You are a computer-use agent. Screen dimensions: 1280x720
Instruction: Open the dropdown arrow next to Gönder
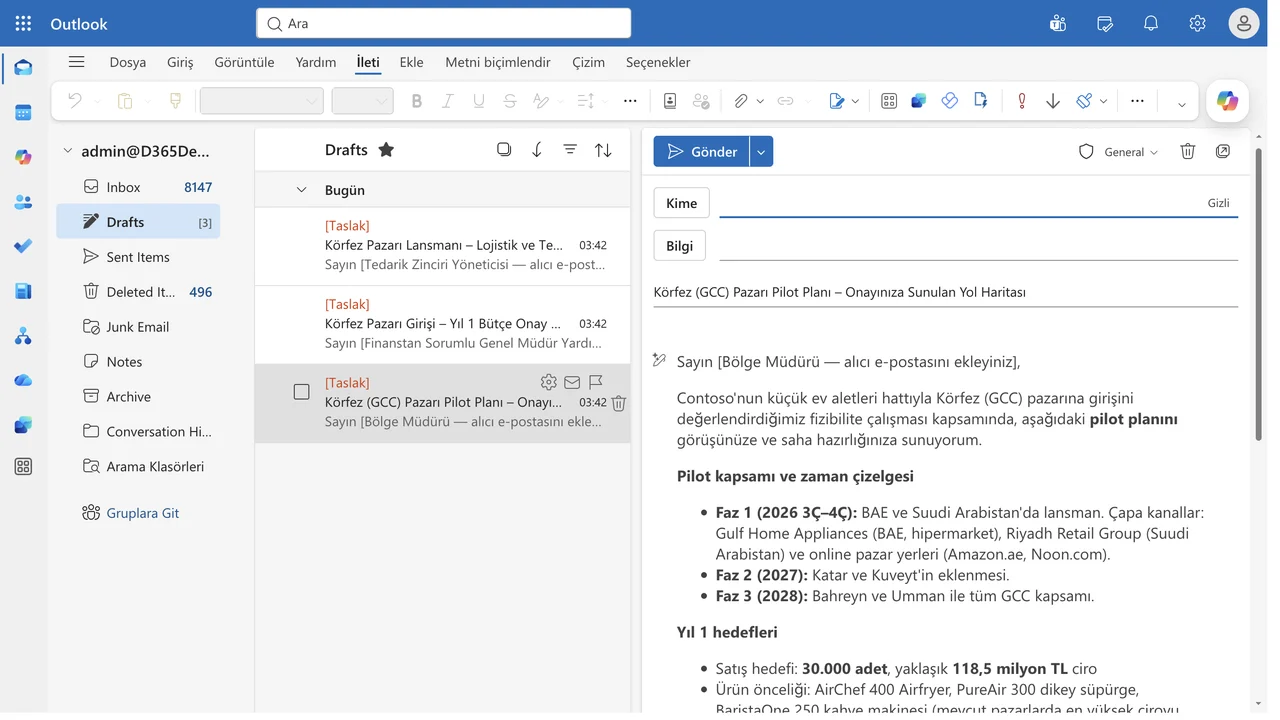pos(761,151)
